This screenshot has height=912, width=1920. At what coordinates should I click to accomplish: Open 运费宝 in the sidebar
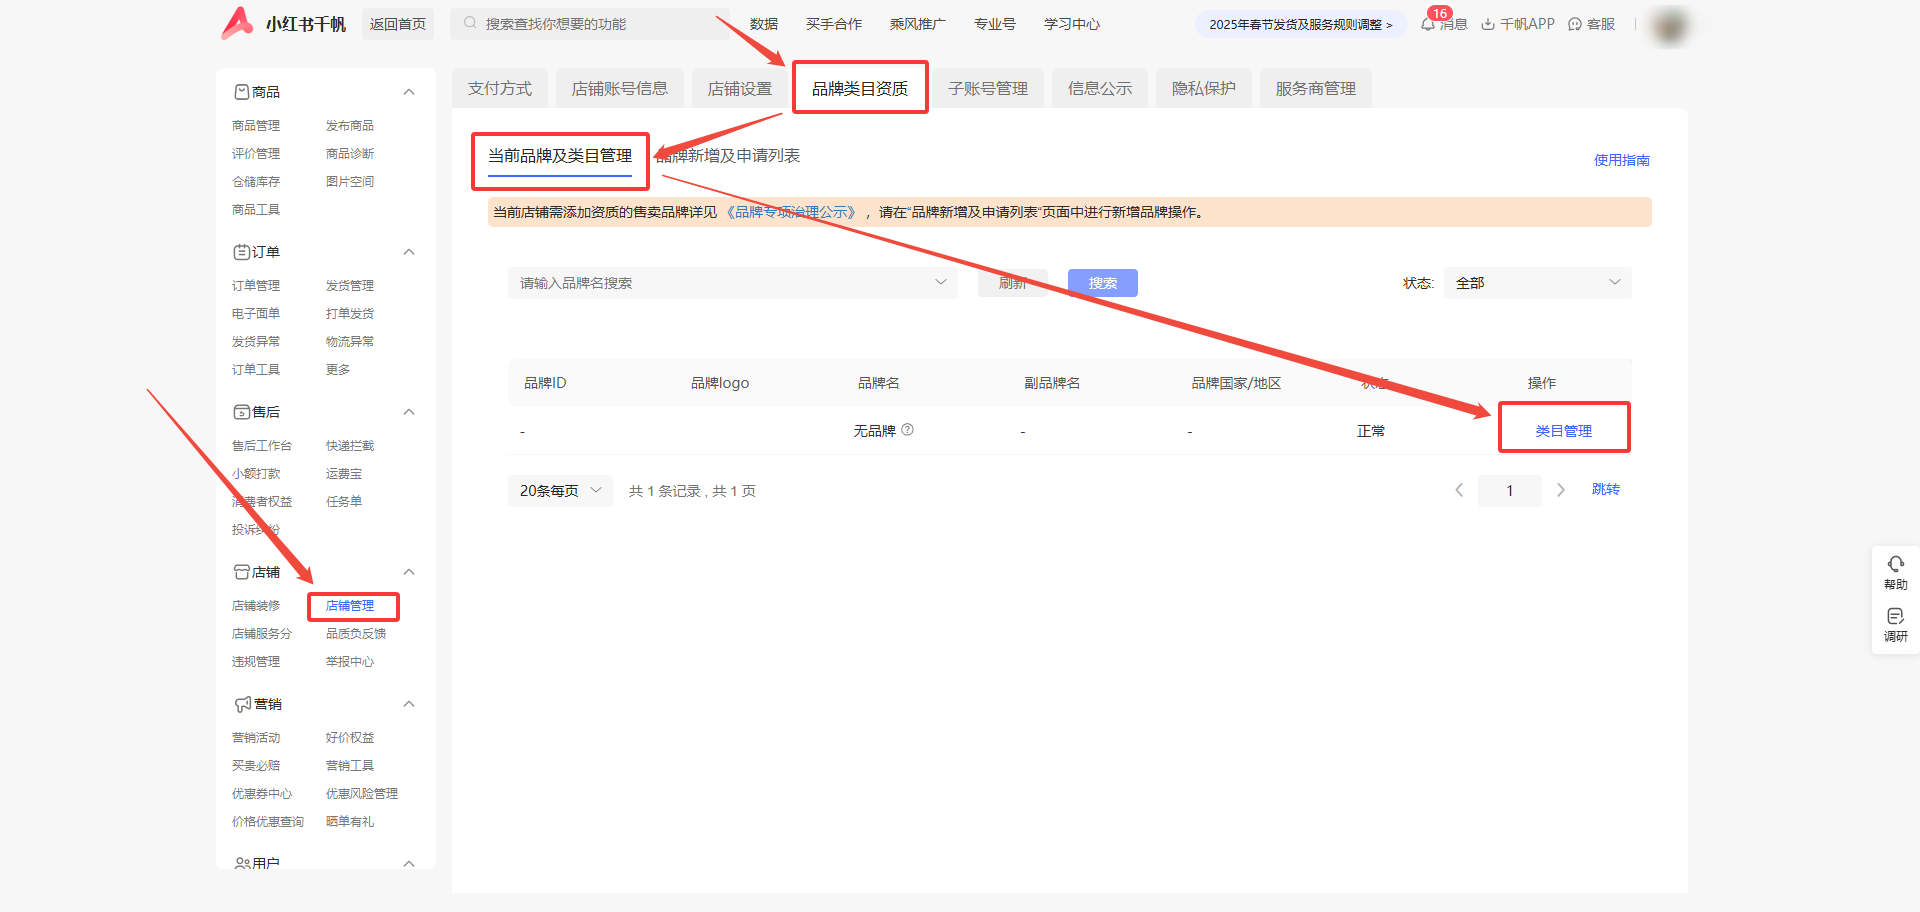pyautogui.click(x=344, y=474)
